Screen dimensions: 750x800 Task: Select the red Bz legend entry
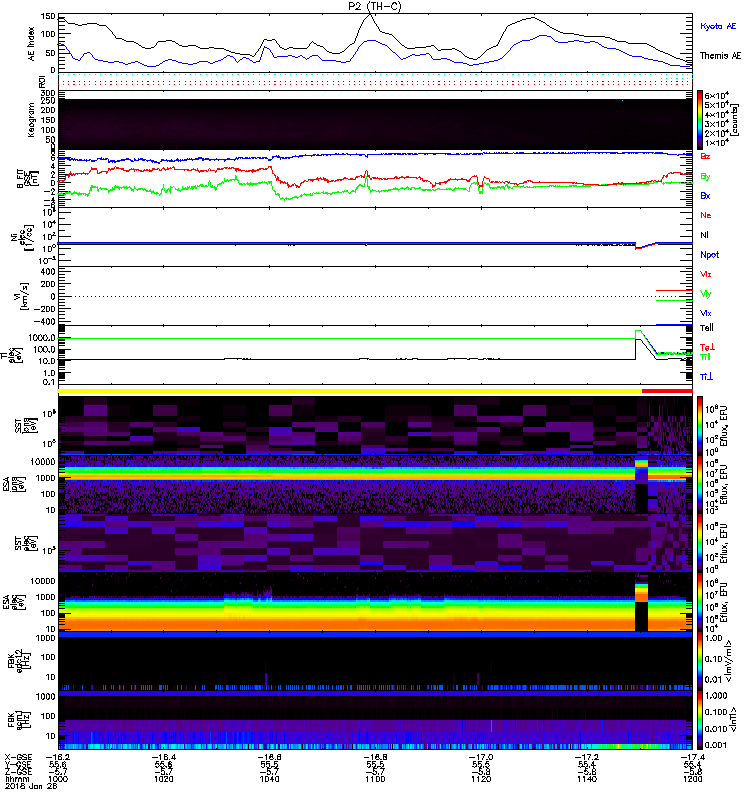pos(705,156)
